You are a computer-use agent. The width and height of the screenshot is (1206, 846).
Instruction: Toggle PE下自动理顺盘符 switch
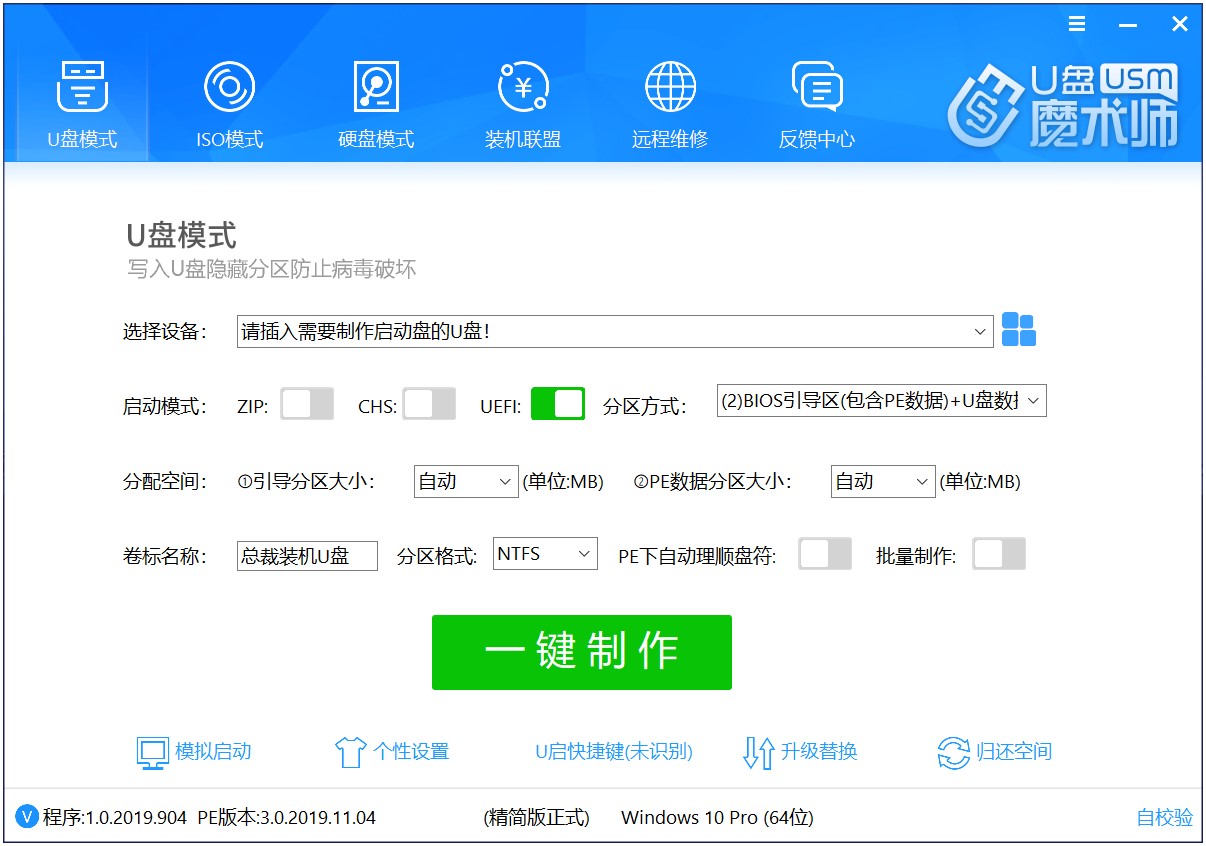click(824, 554)
